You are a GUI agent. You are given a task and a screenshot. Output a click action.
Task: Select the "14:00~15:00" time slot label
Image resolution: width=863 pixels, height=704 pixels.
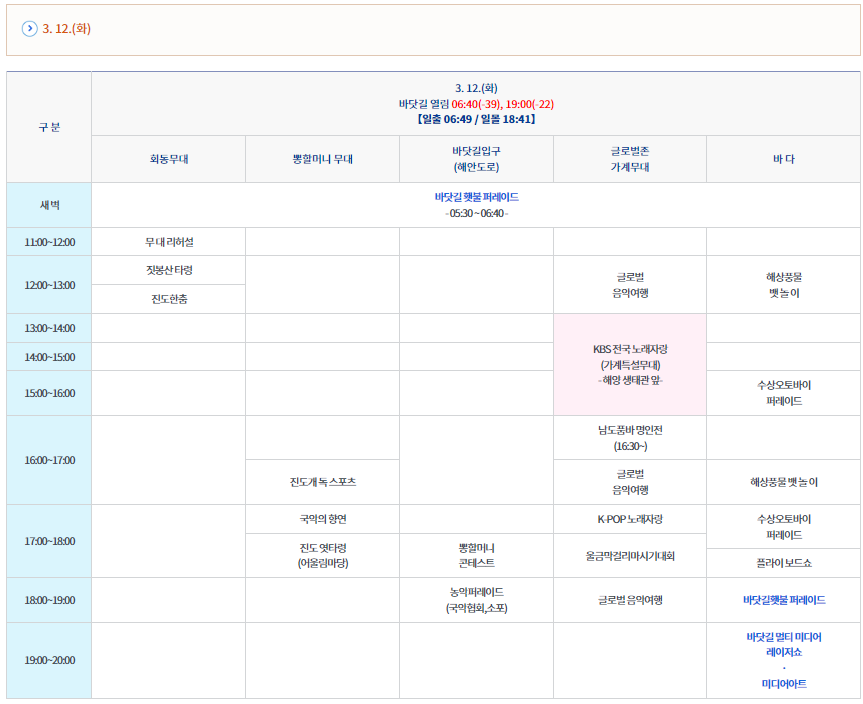point(49,357)
